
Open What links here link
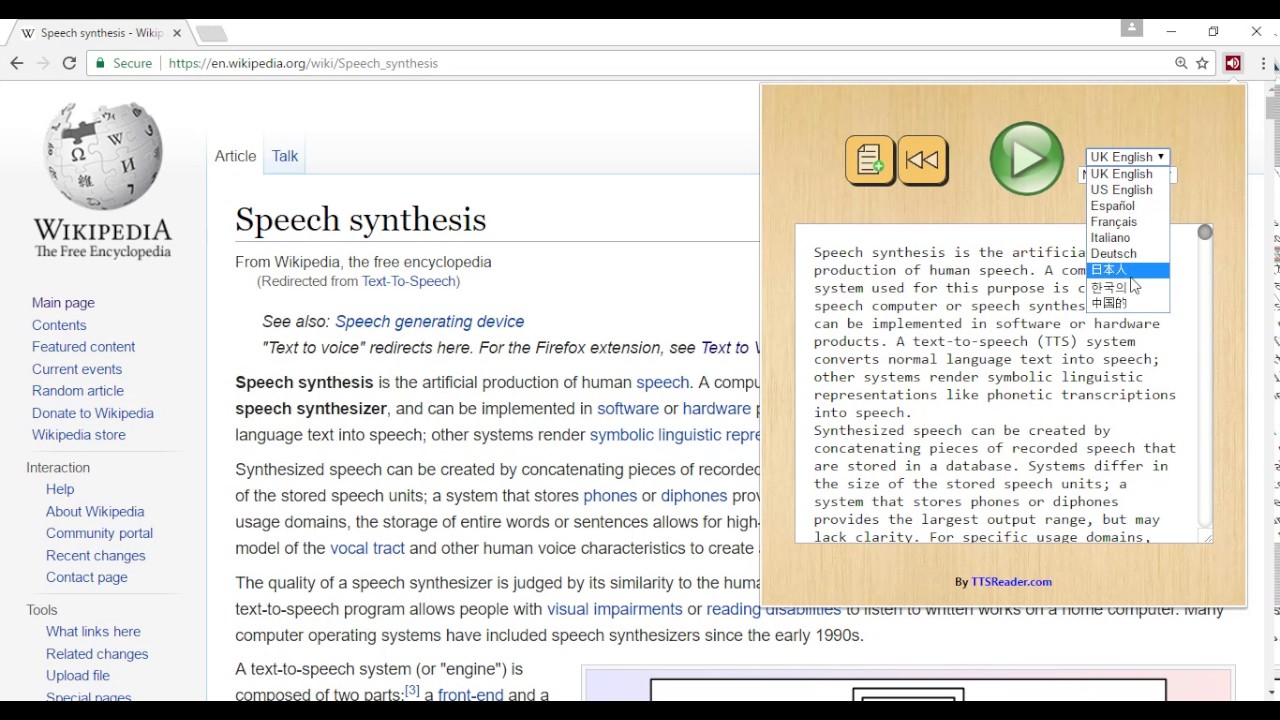click(x=93, y=632)
